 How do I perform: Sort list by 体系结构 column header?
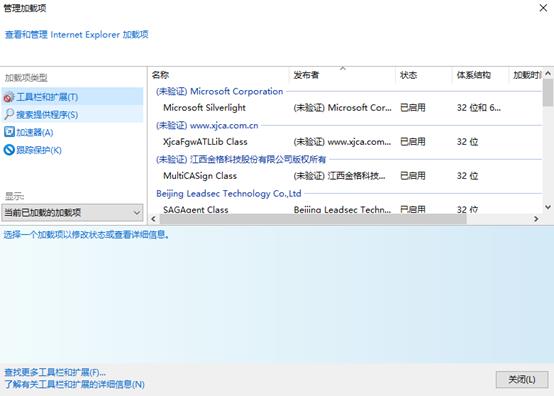click(480, 75)
